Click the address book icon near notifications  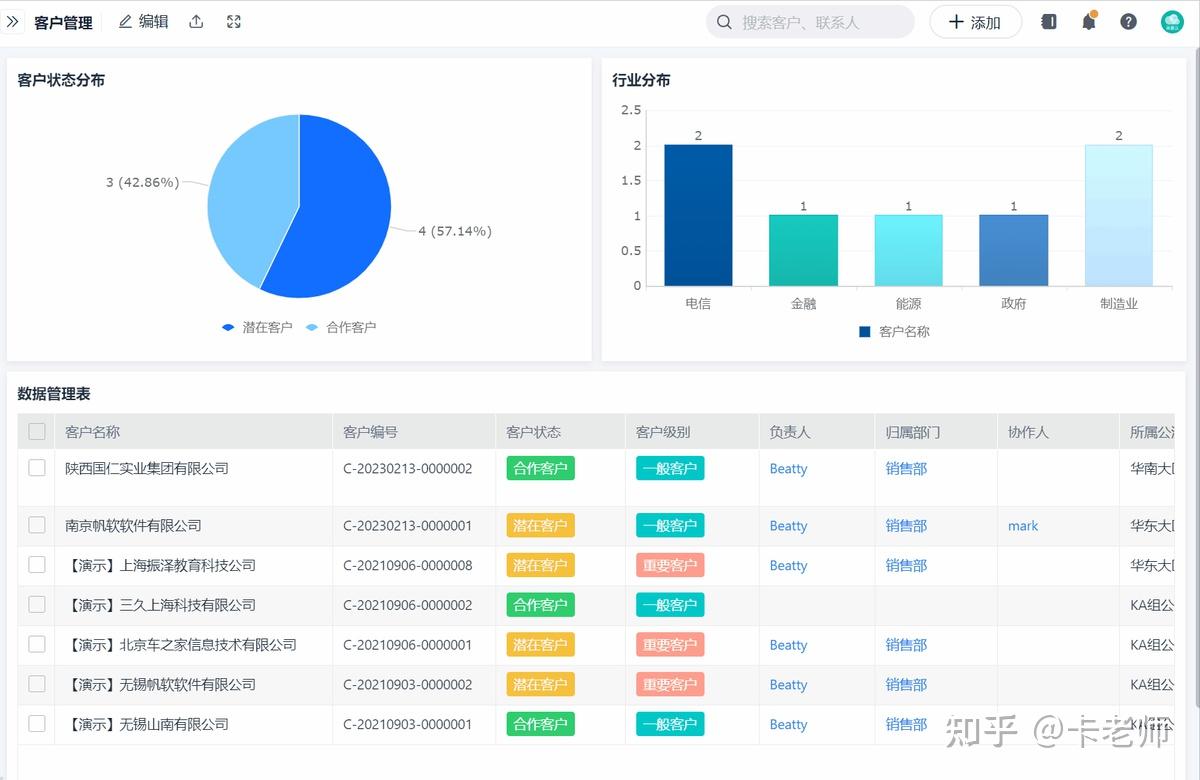click(x=1049, y=21)
